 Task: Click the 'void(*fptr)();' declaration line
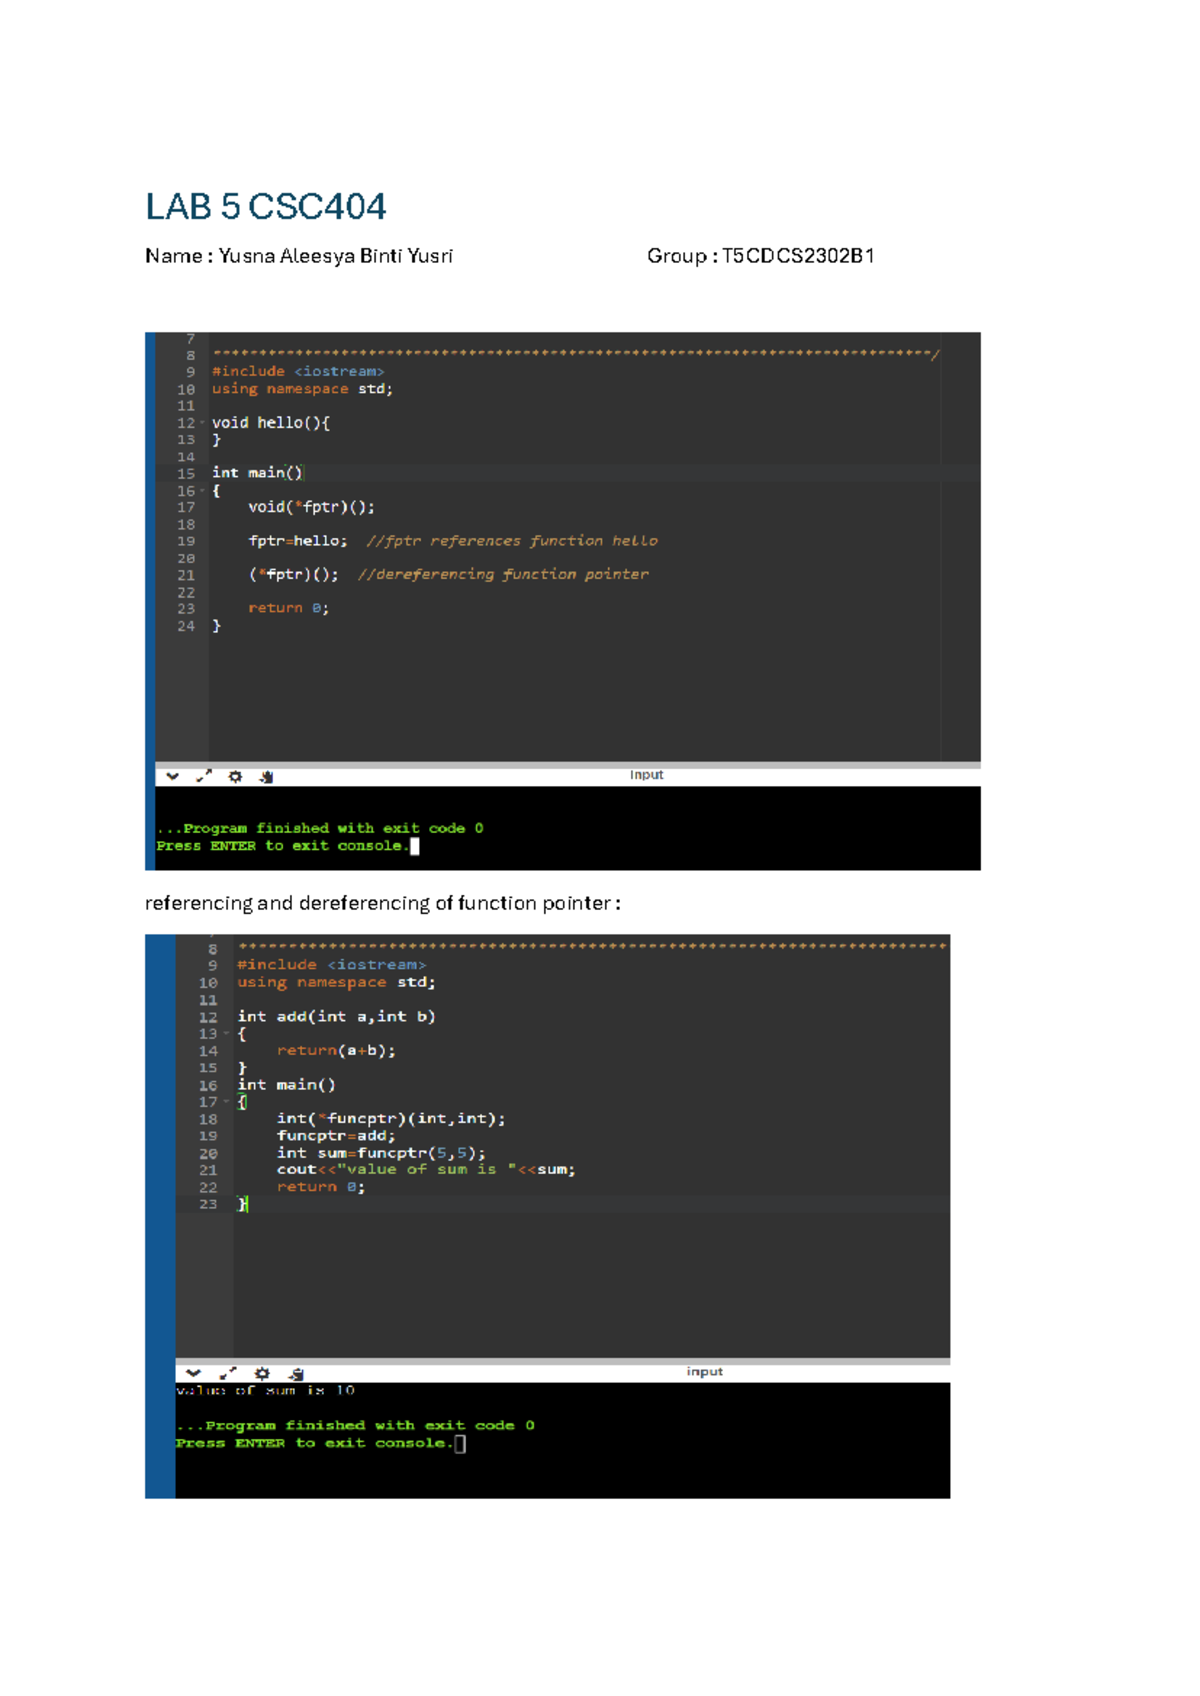coord(312,507)
